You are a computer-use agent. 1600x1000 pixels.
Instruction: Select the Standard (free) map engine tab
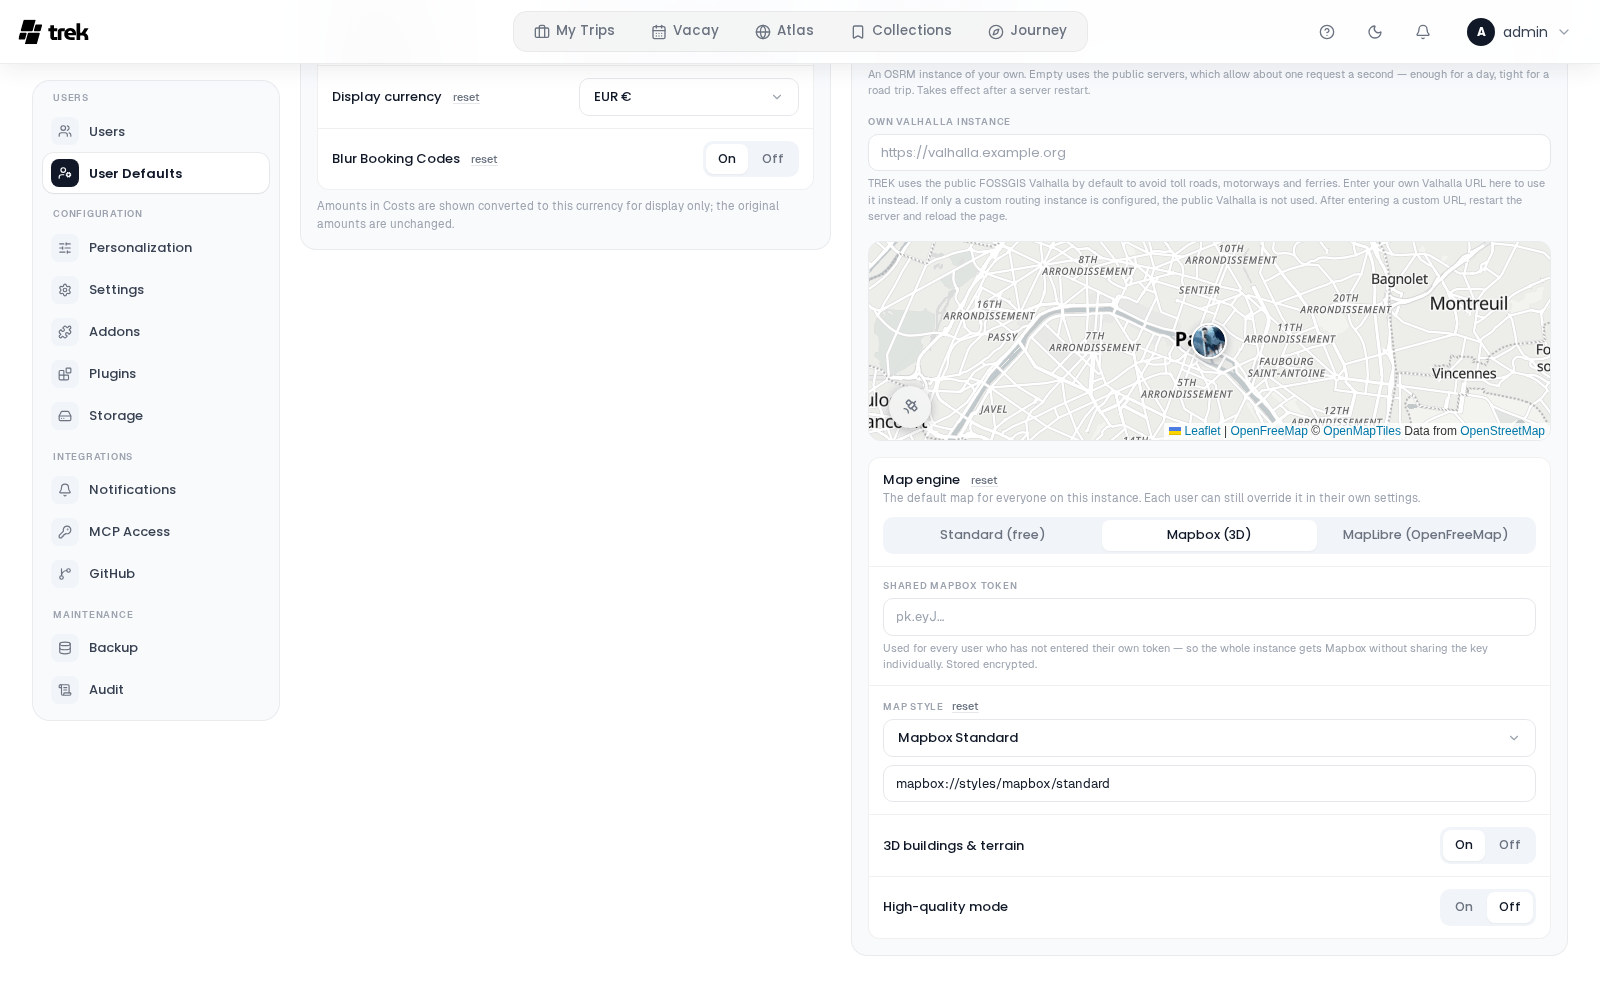[992, 535]
